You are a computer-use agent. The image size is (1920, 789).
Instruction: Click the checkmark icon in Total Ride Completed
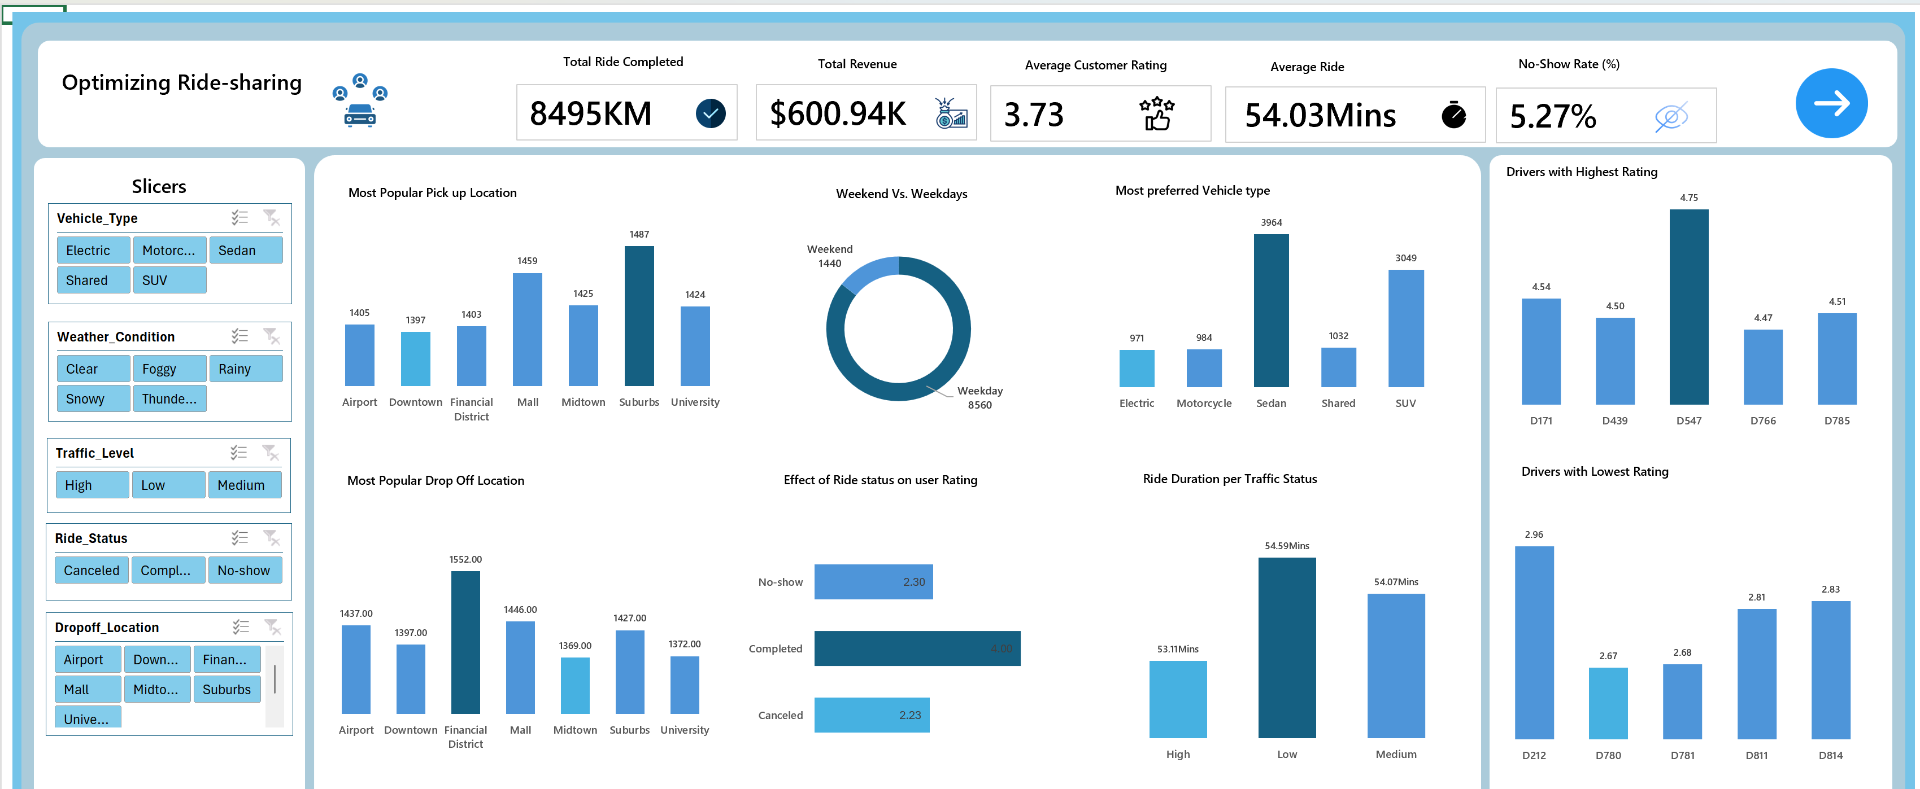coord(711,113)
